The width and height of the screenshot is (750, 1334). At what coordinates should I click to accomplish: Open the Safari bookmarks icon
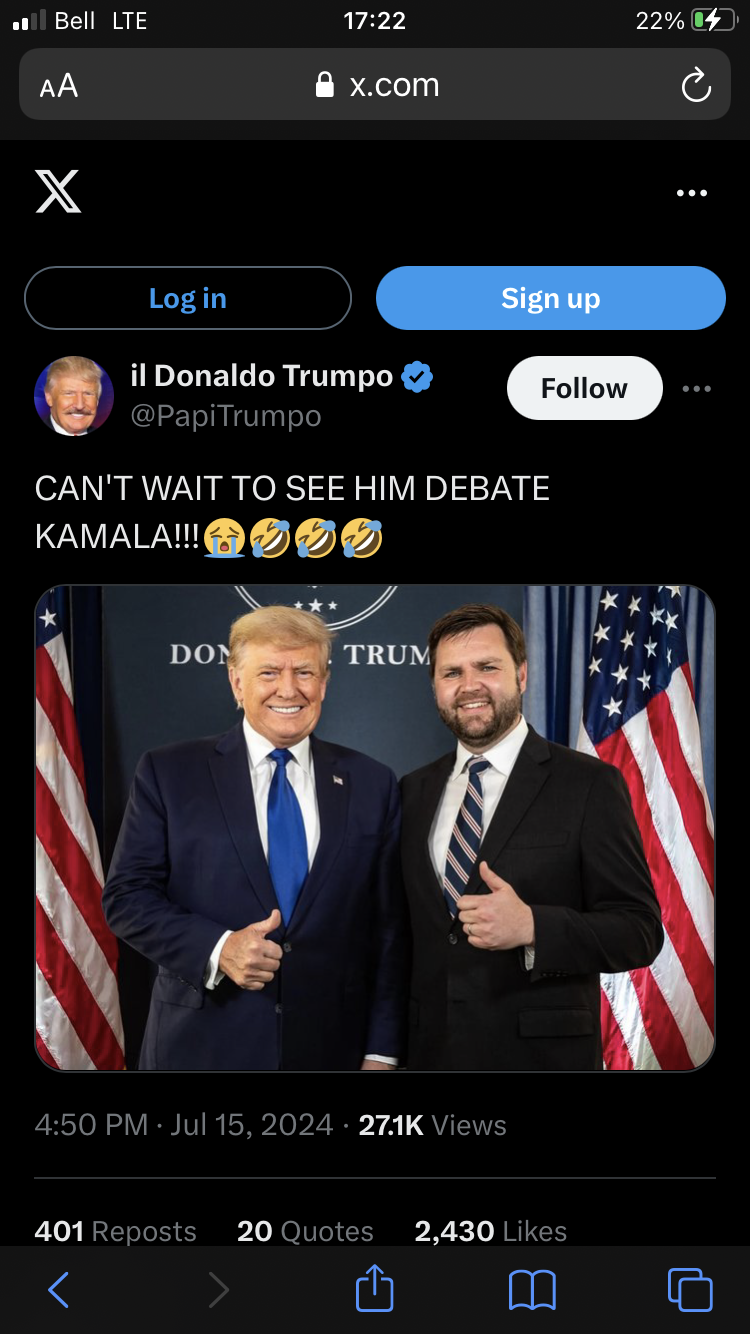[532, 1290]
